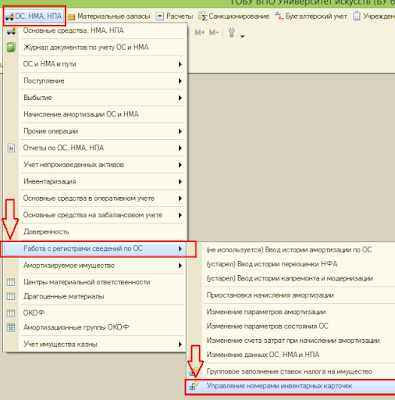
Task: Click icon beside Управление номерами инвентарных карточек
Action: (194, 386)
